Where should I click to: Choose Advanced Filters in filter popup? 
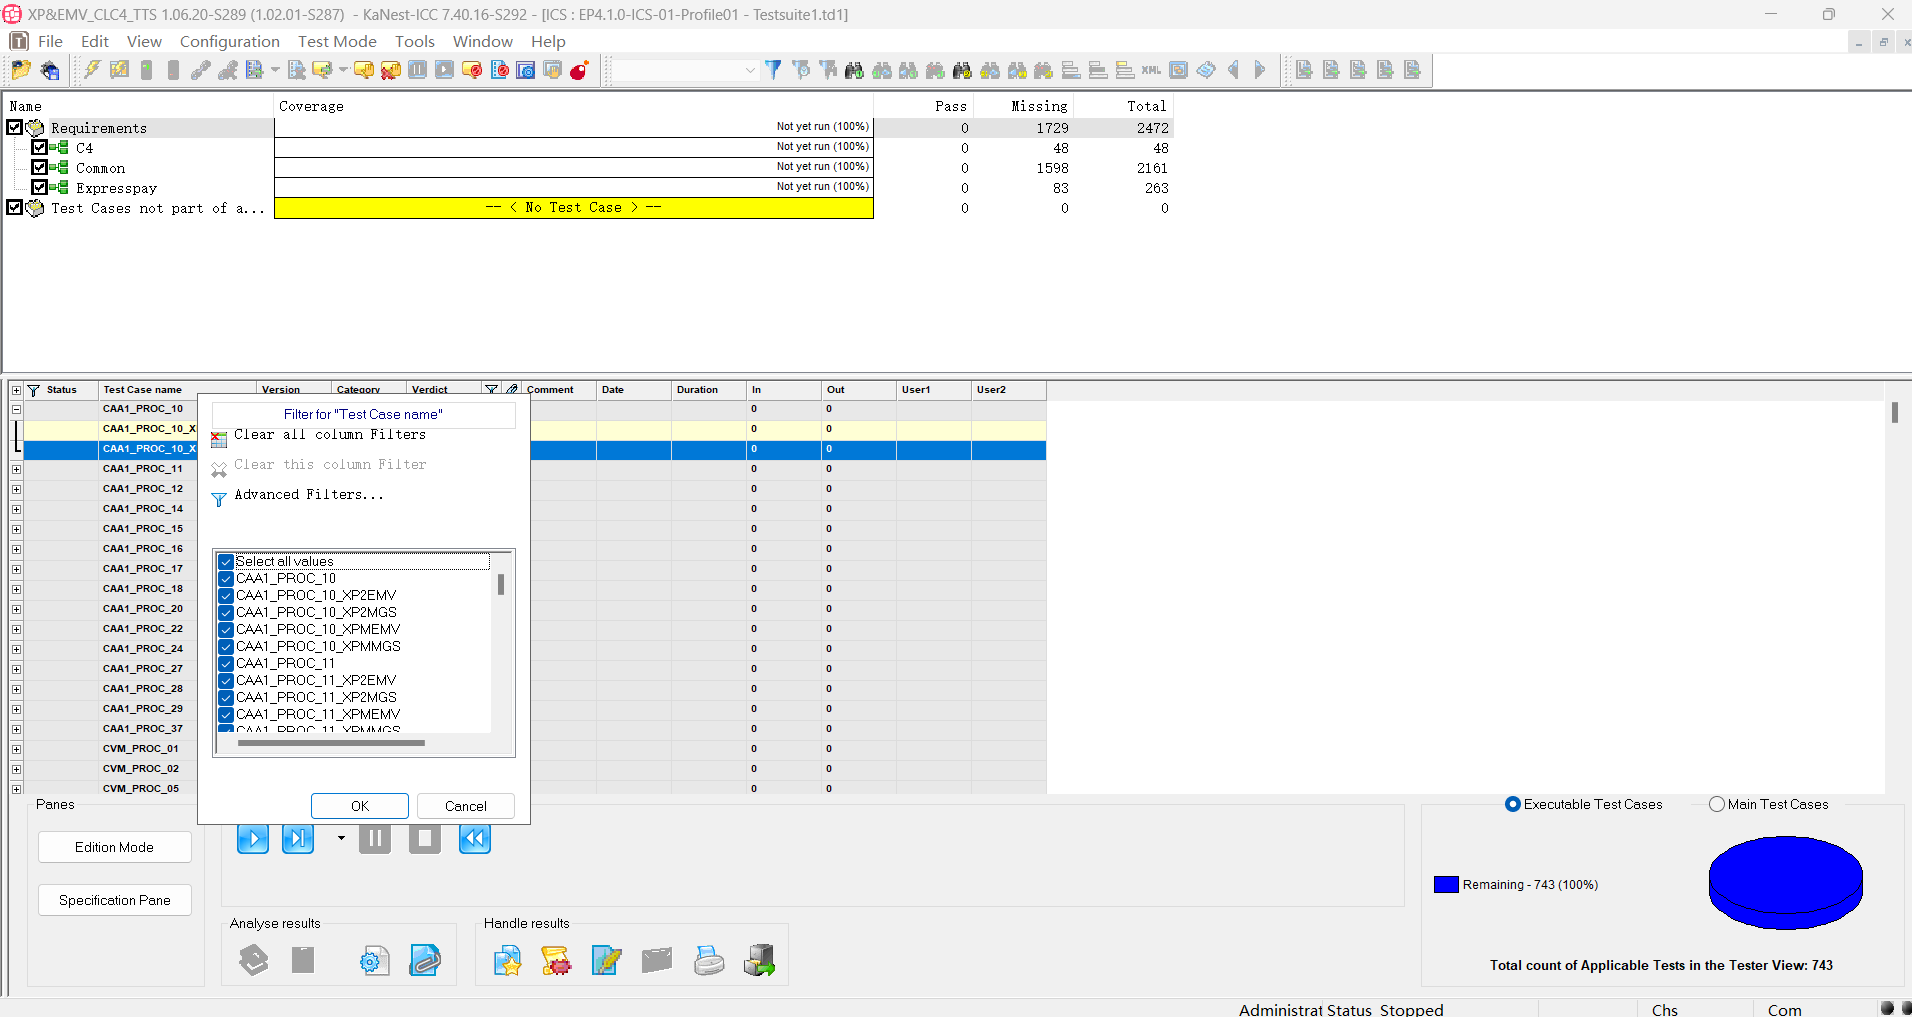tap(308, 495)
